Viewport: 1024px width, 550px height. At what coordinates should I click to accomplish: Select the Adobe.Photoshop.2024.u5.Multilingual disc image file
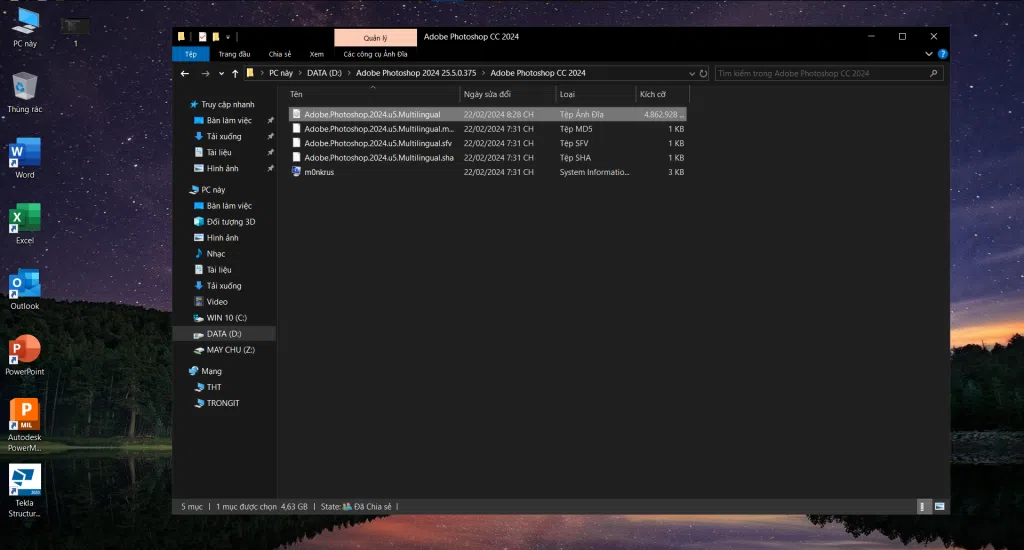(487, 114)
